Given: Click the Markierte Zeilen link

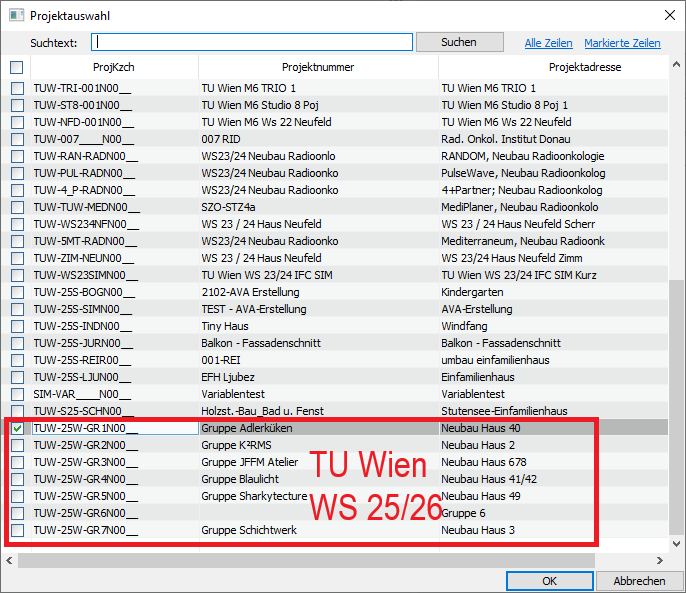Looking at the screenshot, I should coord(622,43).
